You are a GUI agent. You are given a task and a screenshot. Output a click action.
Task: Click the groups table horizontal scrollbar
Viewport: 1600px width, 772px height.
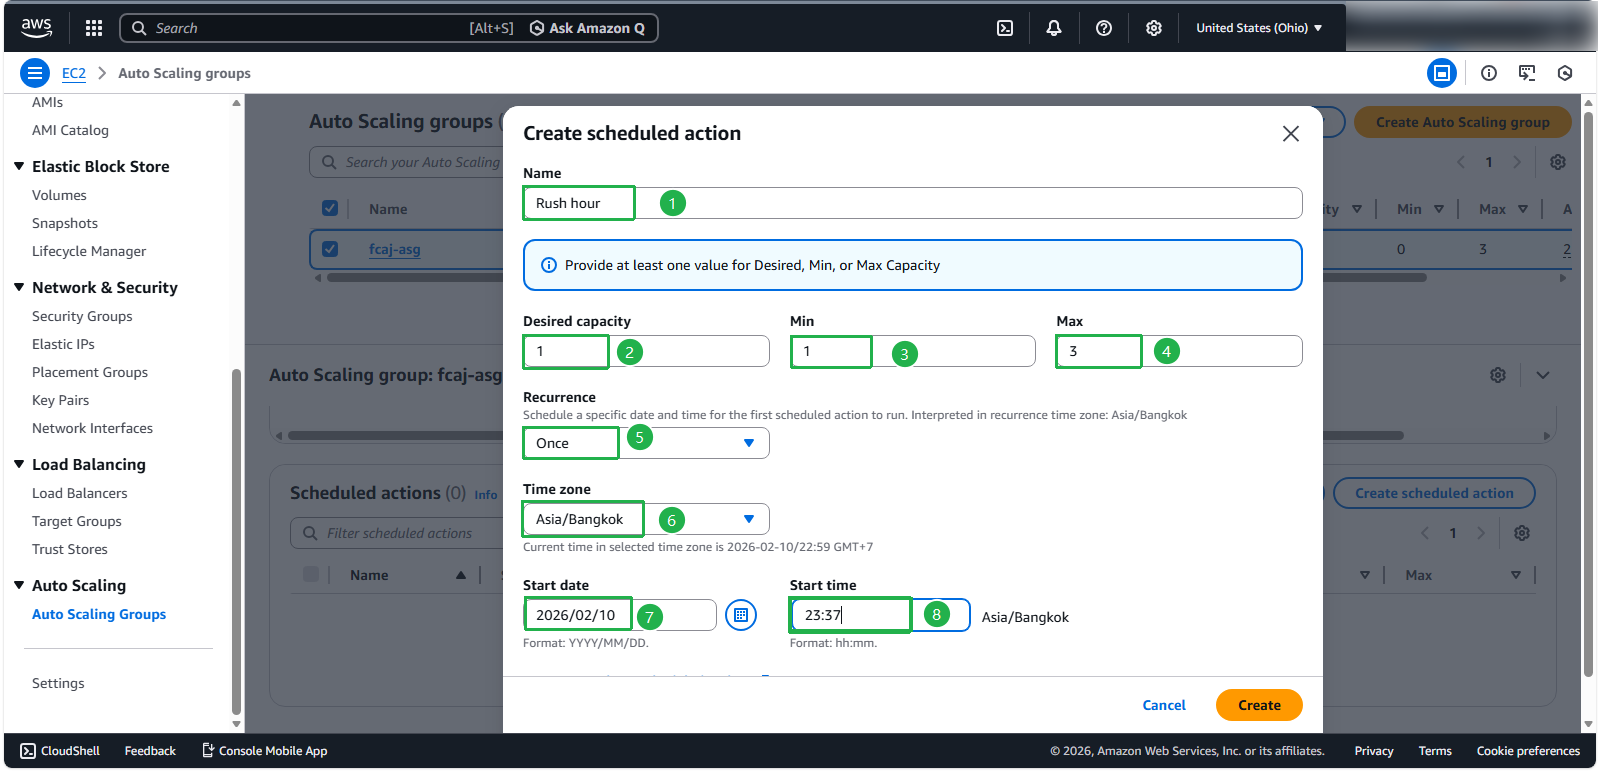pyautogui.click(x=875, y=278)
